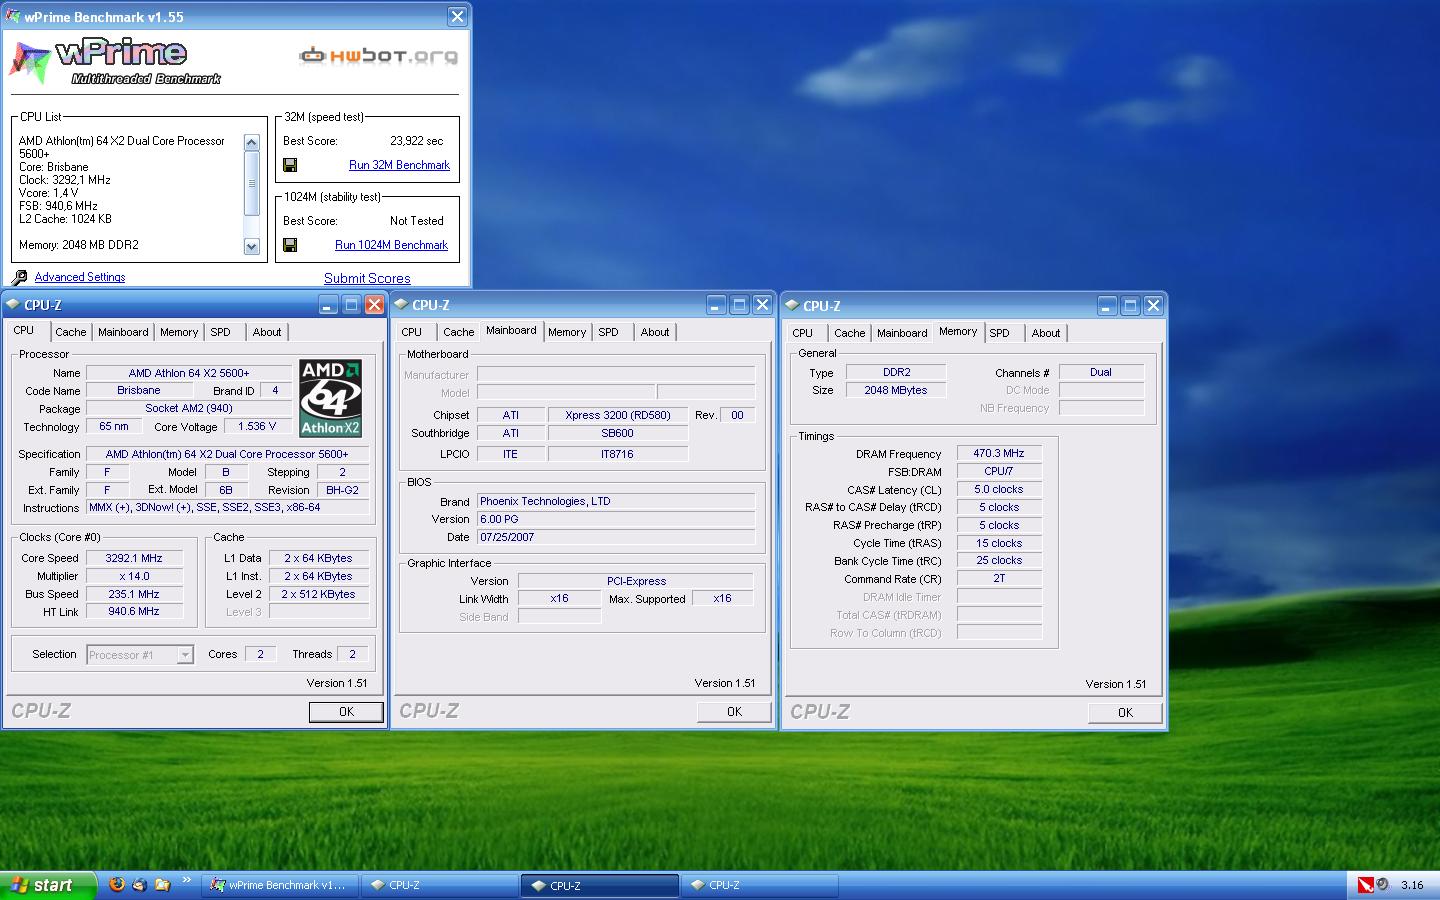Click the Multiplier value x 14.0
The width and height of the screenshot is (1440, 900).
[x=134, y=576]
